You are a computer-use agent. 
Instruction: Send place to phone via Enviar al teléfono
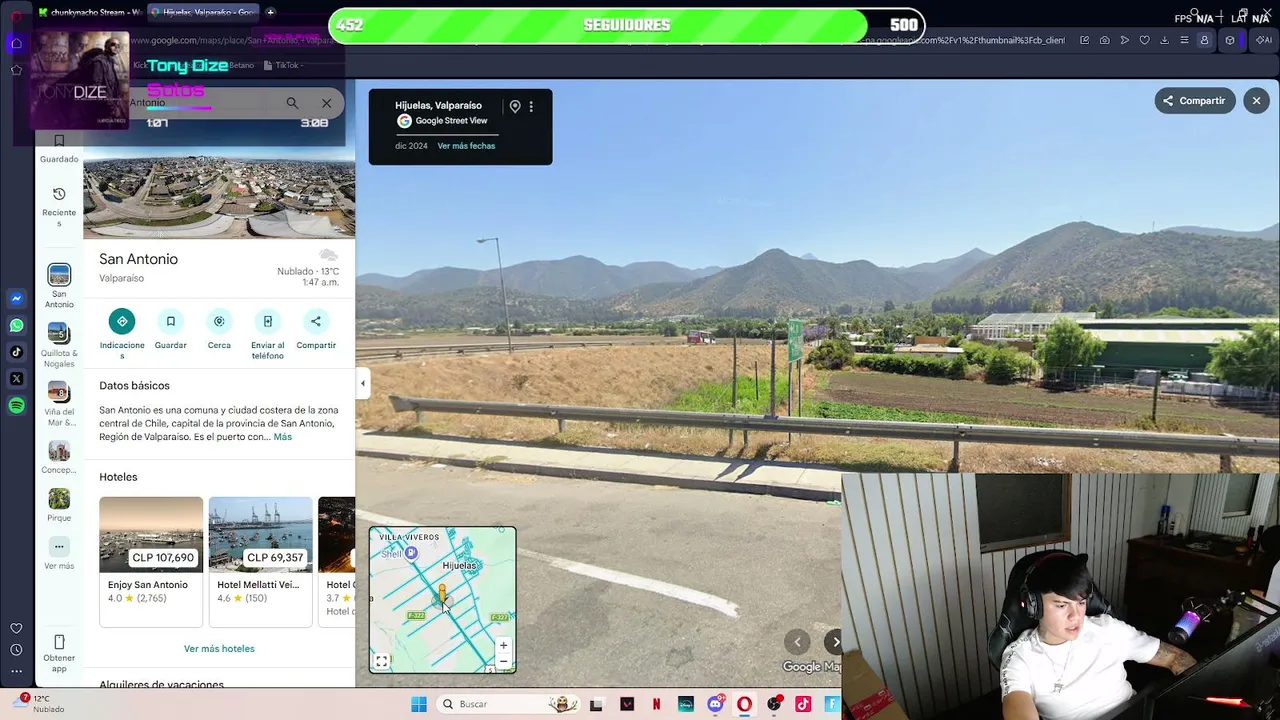[267, 321]
